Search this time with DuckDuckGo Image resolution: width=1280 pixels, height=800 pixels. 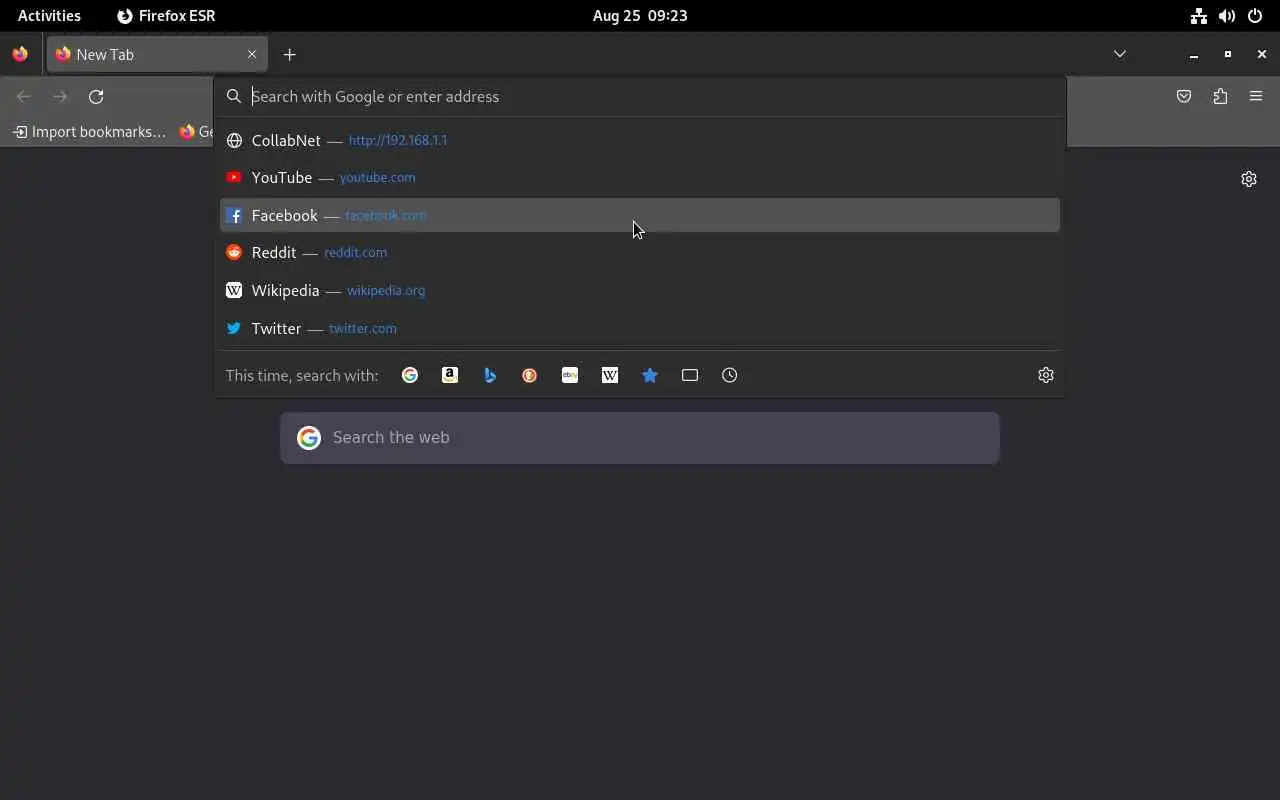click(x=530, y=375)
